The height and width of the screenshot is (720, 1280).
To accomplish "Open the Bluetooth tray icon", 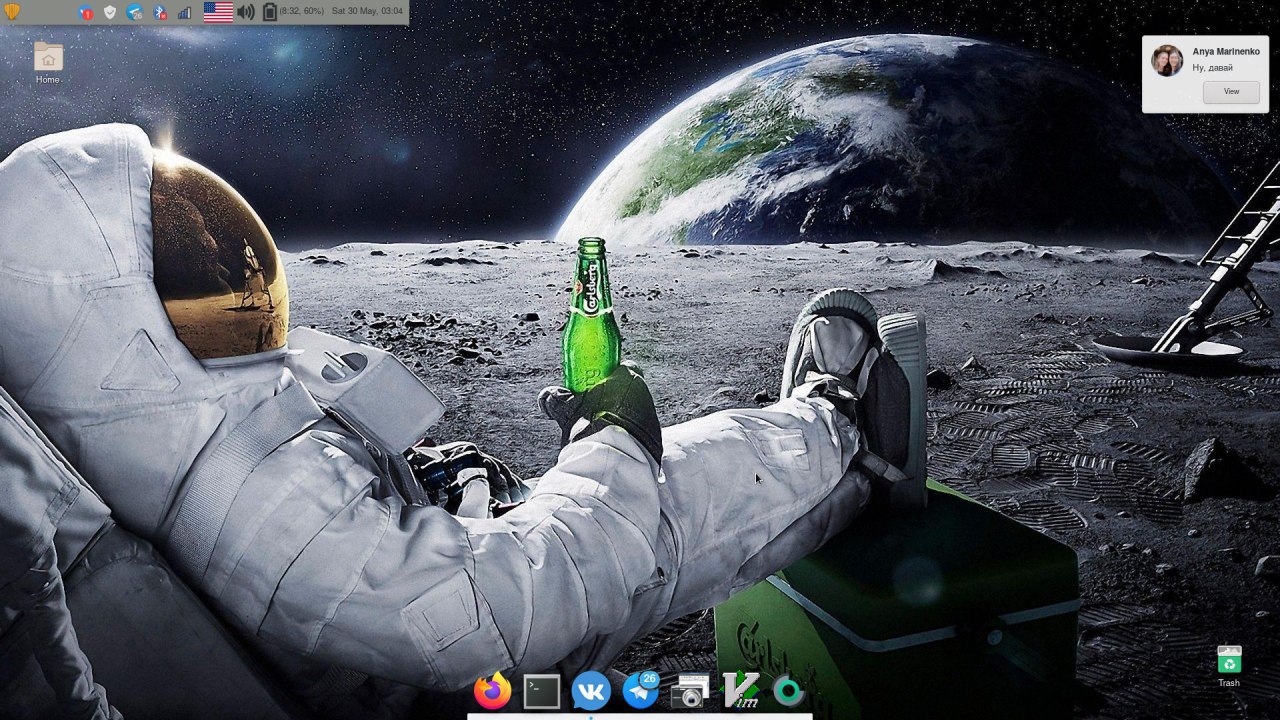I will coord(159,12).
